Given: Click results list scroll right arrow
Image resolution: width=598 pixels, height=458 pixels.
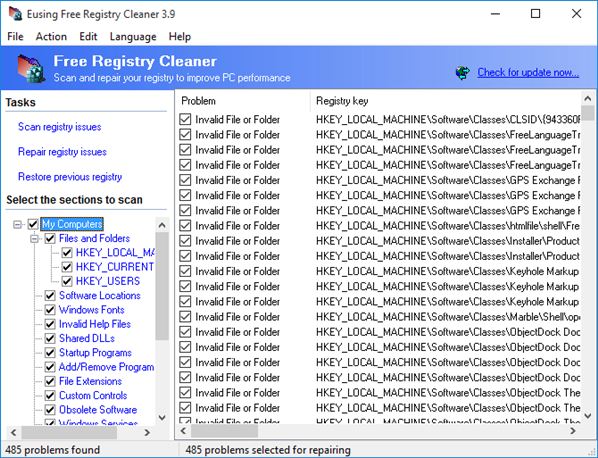Looking at the screenshot, I should pyautogui.click(x=573, y=431).
